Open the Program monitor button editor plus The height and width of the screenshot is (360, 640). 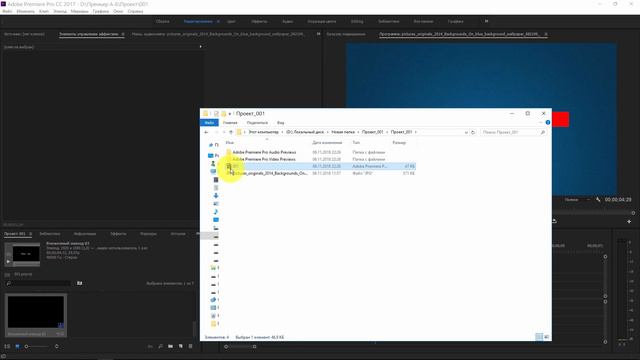[629, 221]
